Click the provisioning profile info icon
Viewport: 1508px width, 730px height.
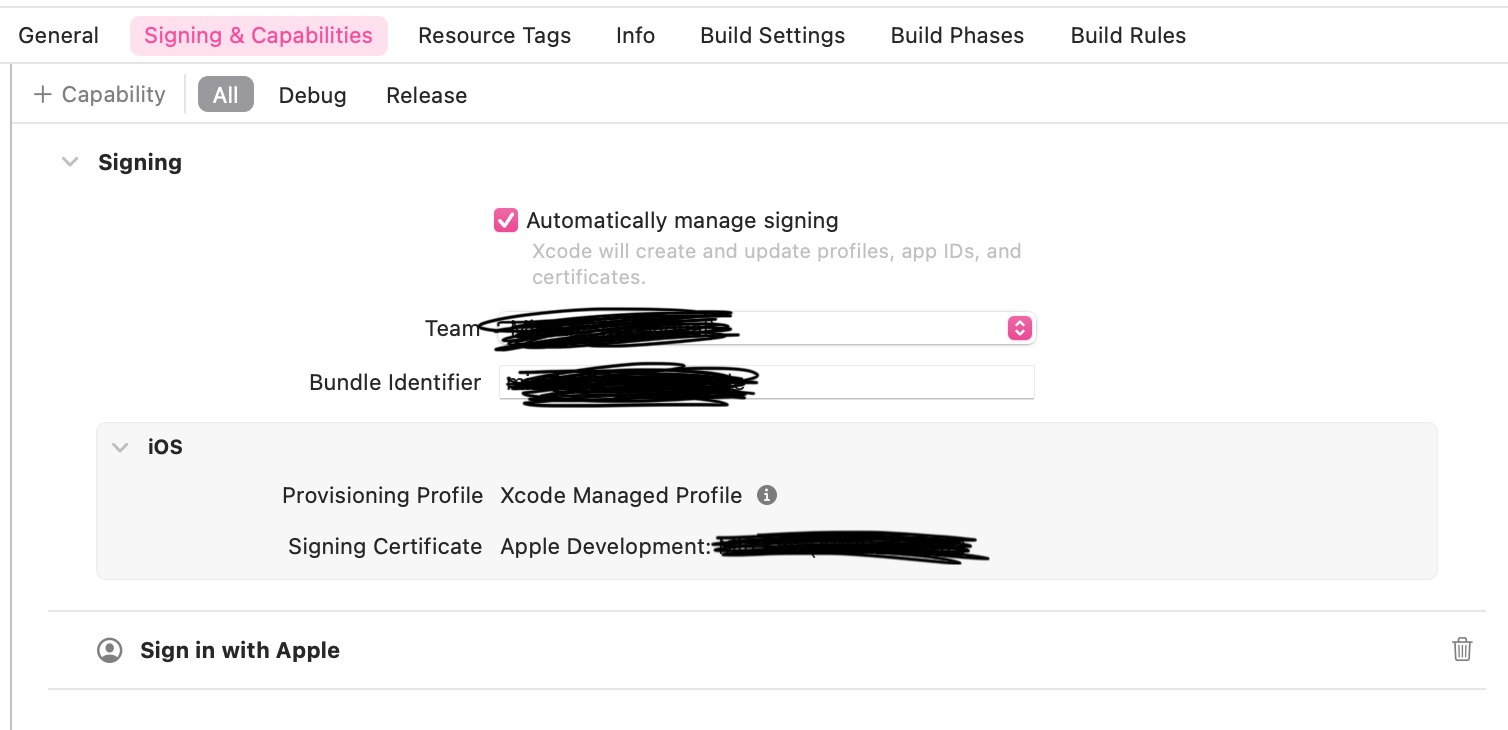(767, 495)
